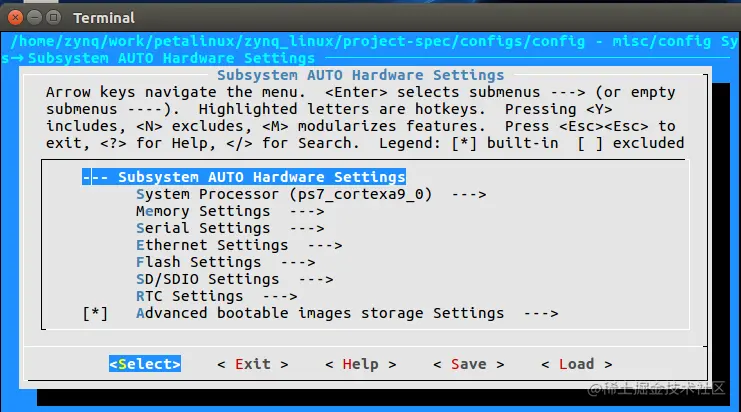Viewport: 741px width, 412px height.
Task: Open RTC Settings submenu
Action: coord(216,296)
